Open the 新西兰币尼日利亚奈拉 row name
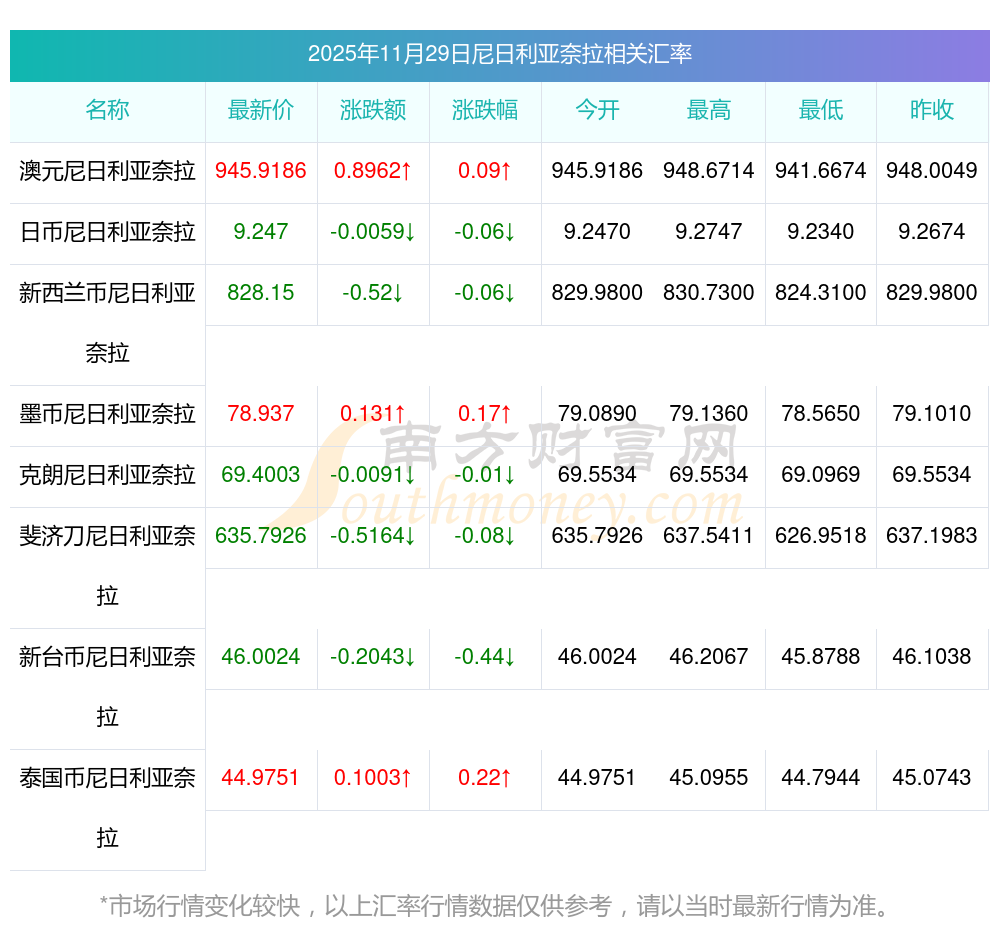The height and width of the screenshot is (937, 1000). [x=107, y=322]
